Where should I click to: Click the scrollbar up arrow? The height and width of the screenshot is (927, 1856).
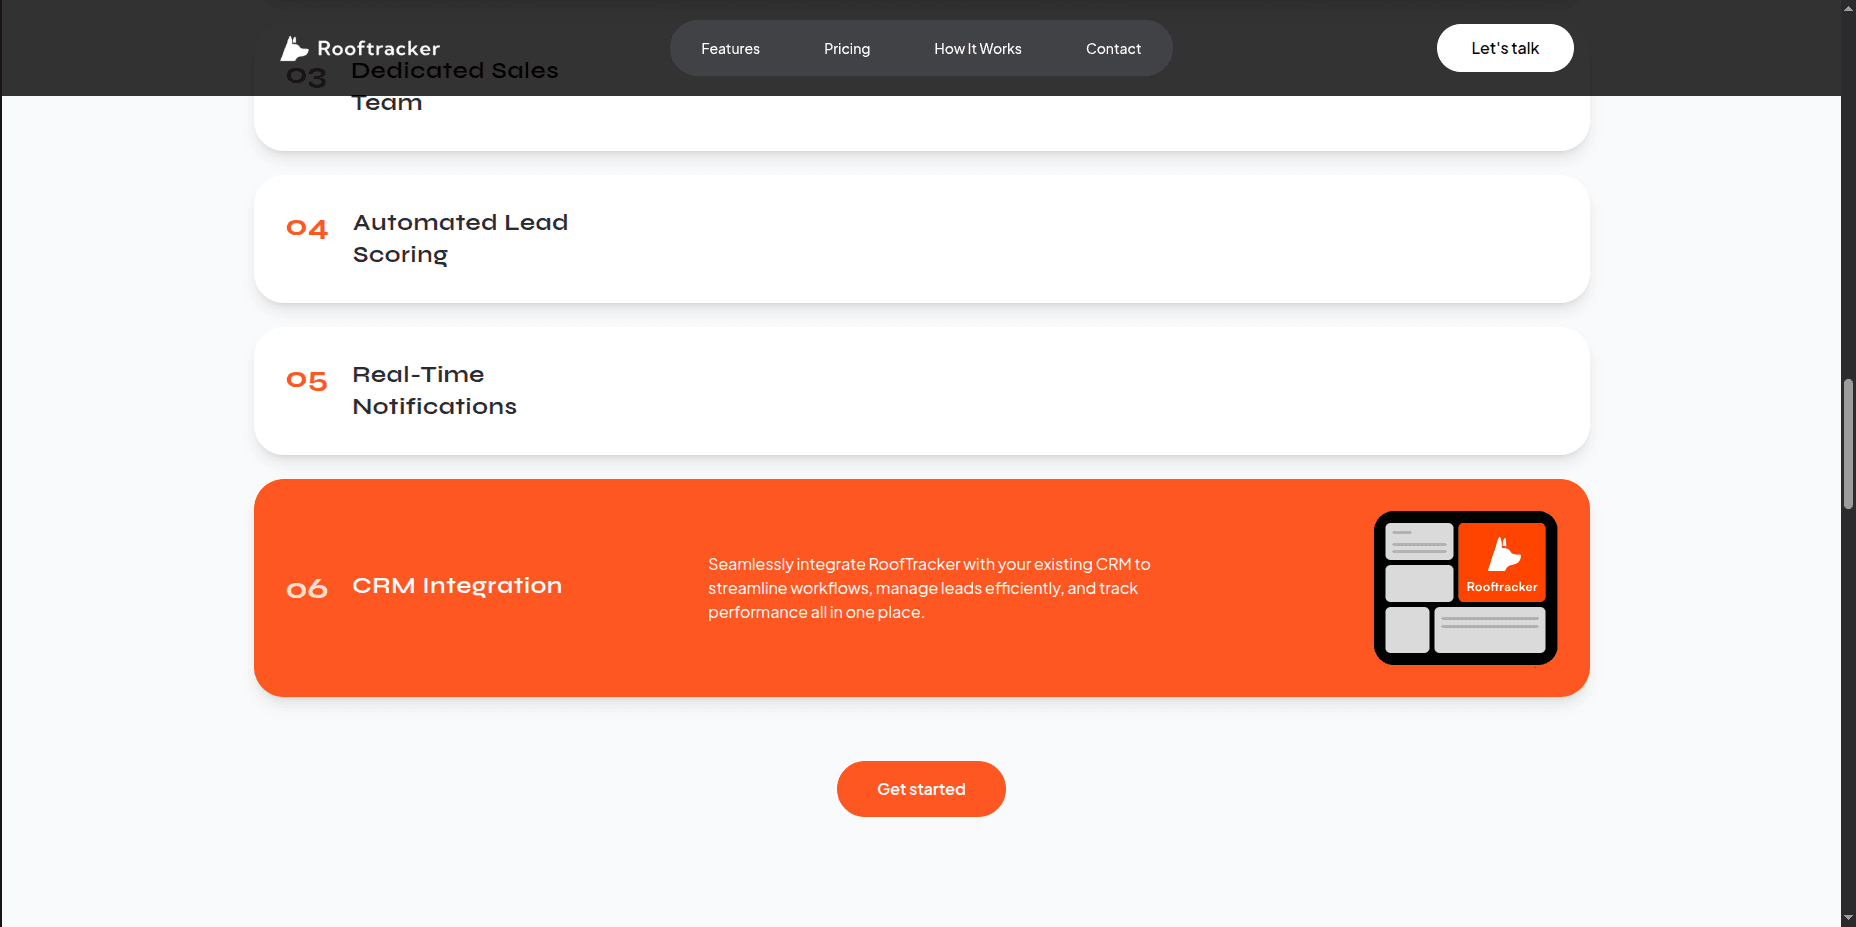[x=1848, y=8]
